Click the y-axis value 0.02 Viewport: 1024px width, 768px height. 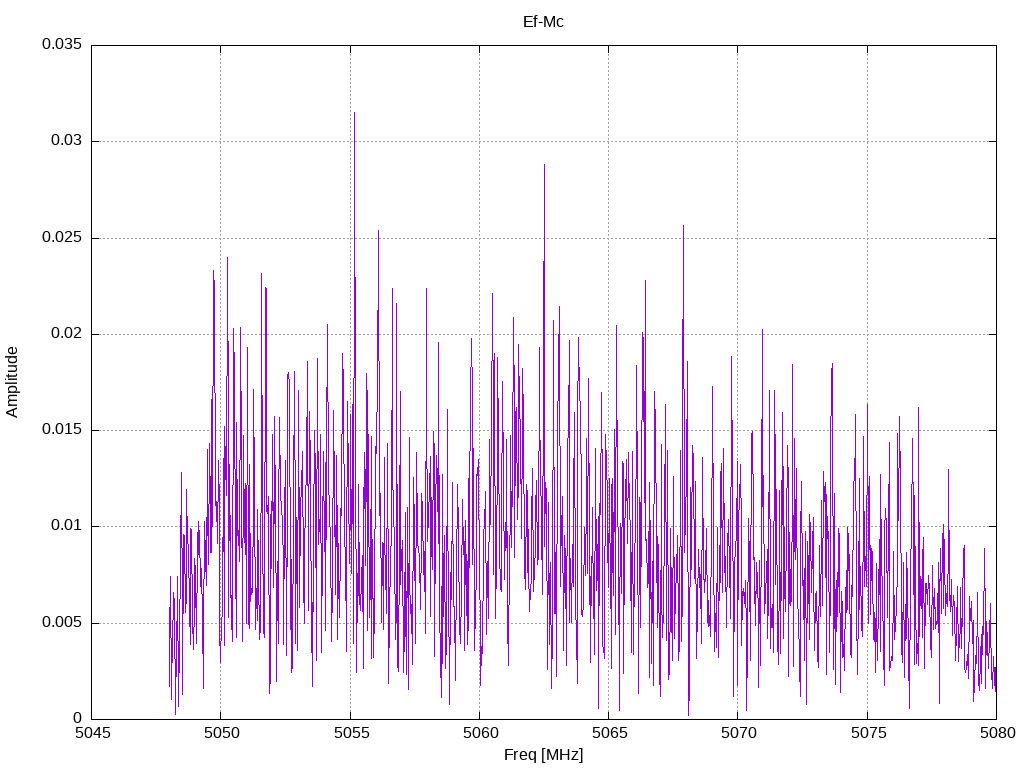click(x=67, y=333)
